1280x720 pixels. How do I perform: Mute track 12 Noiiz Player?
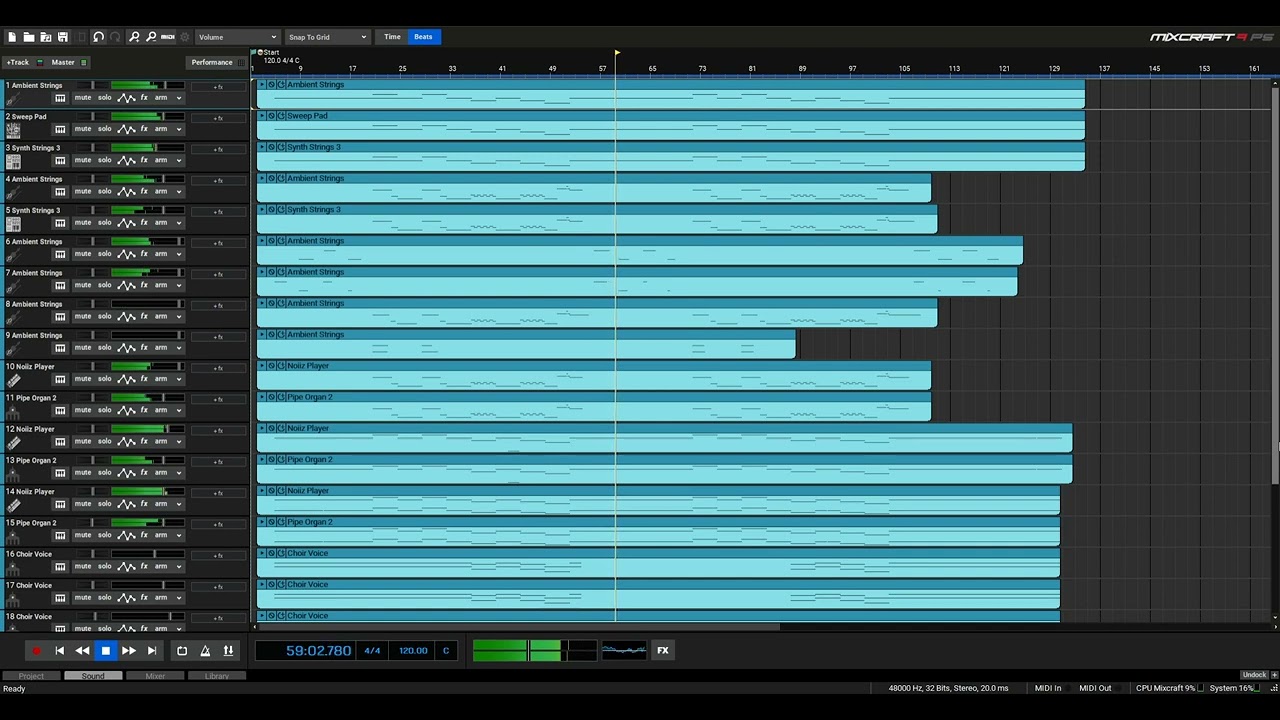(x=82, y=441)
